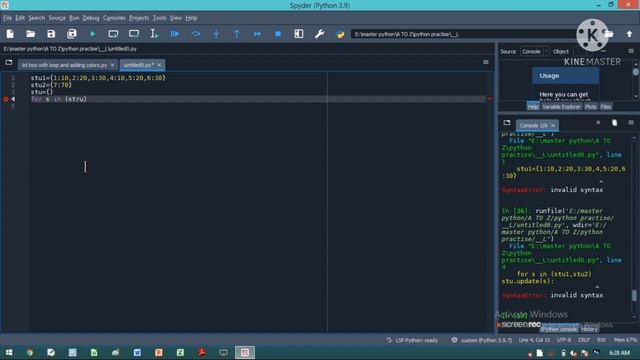Open Word from the taskbar

click(x=137, y=353)
